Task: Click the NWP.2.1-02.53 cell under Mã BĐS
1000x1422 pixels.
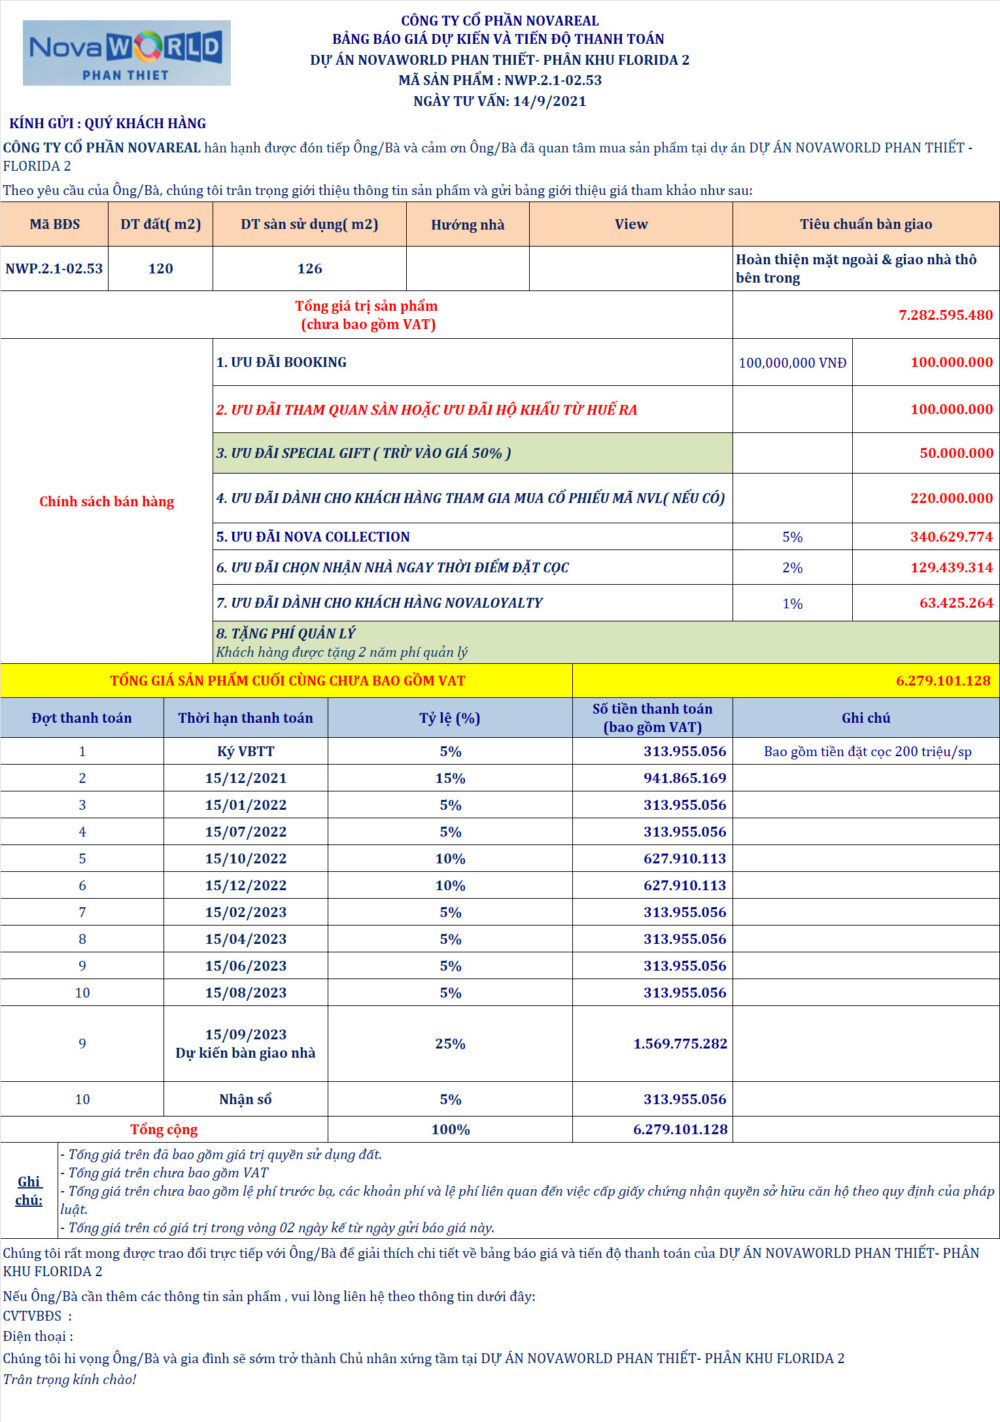Action: [54, 269]
